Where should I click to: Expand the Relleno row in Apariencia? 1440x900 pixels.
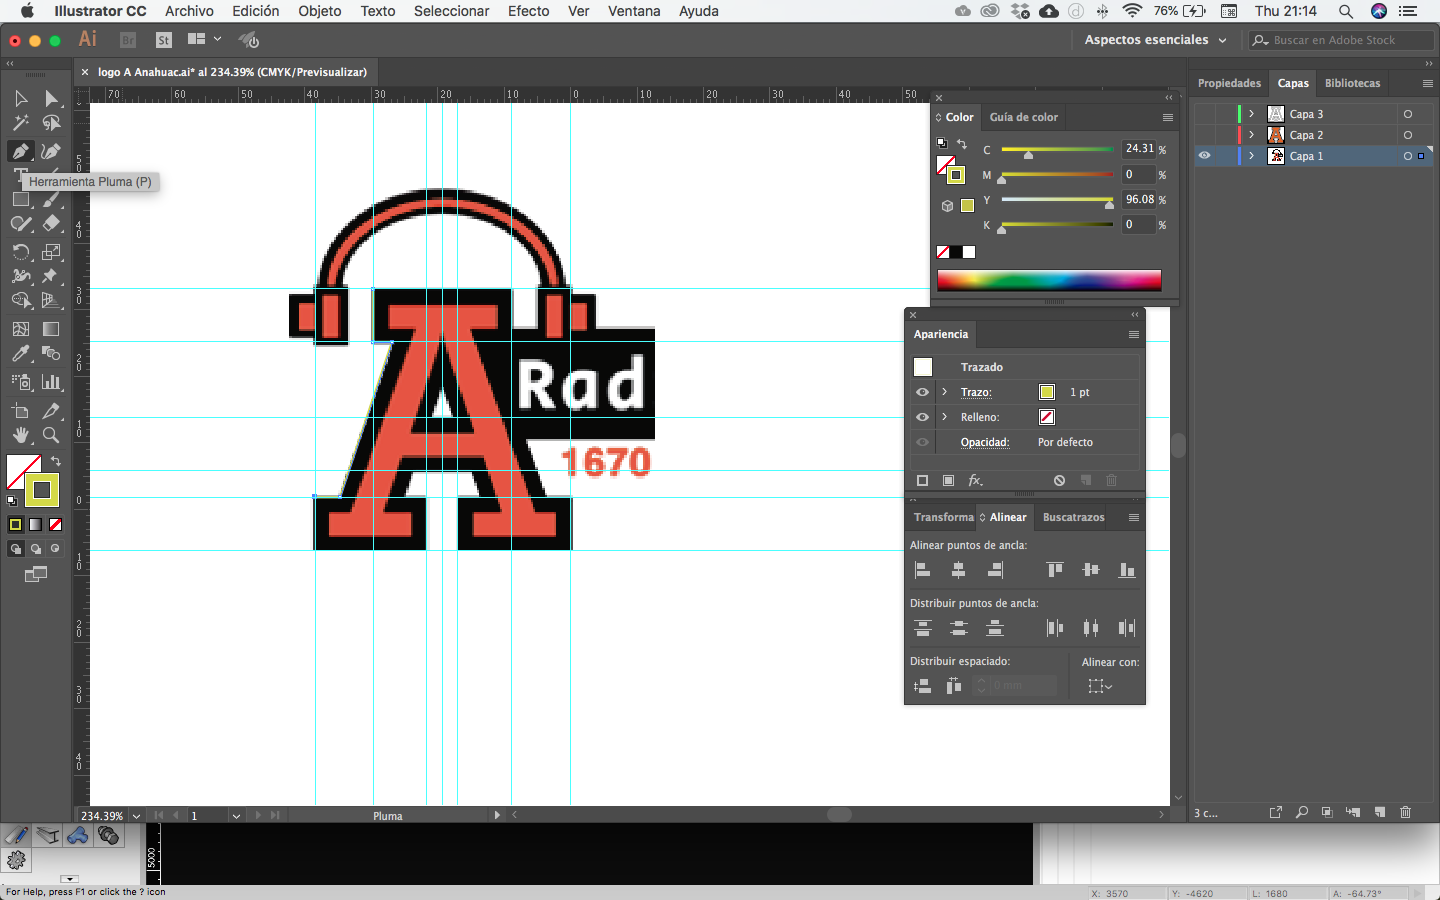(944, 417)
